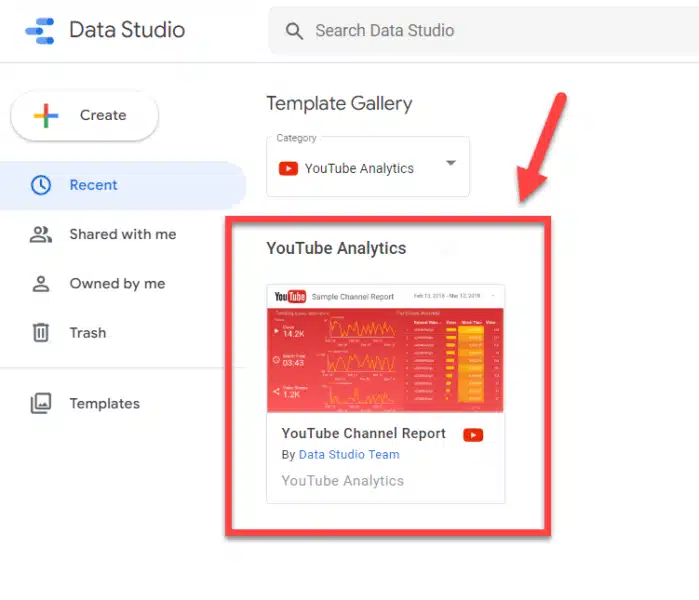Click the Templates gallery icon
The height and width of the screenshot is (600, 699).
[41, 404]
